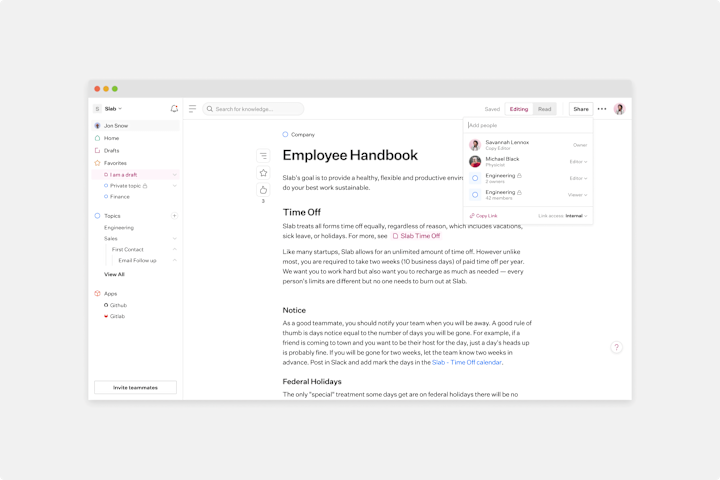Change Michael Black's Editor role
This screenshot has width=720, height=480.
pyautogui.click(x=578, y=162)
